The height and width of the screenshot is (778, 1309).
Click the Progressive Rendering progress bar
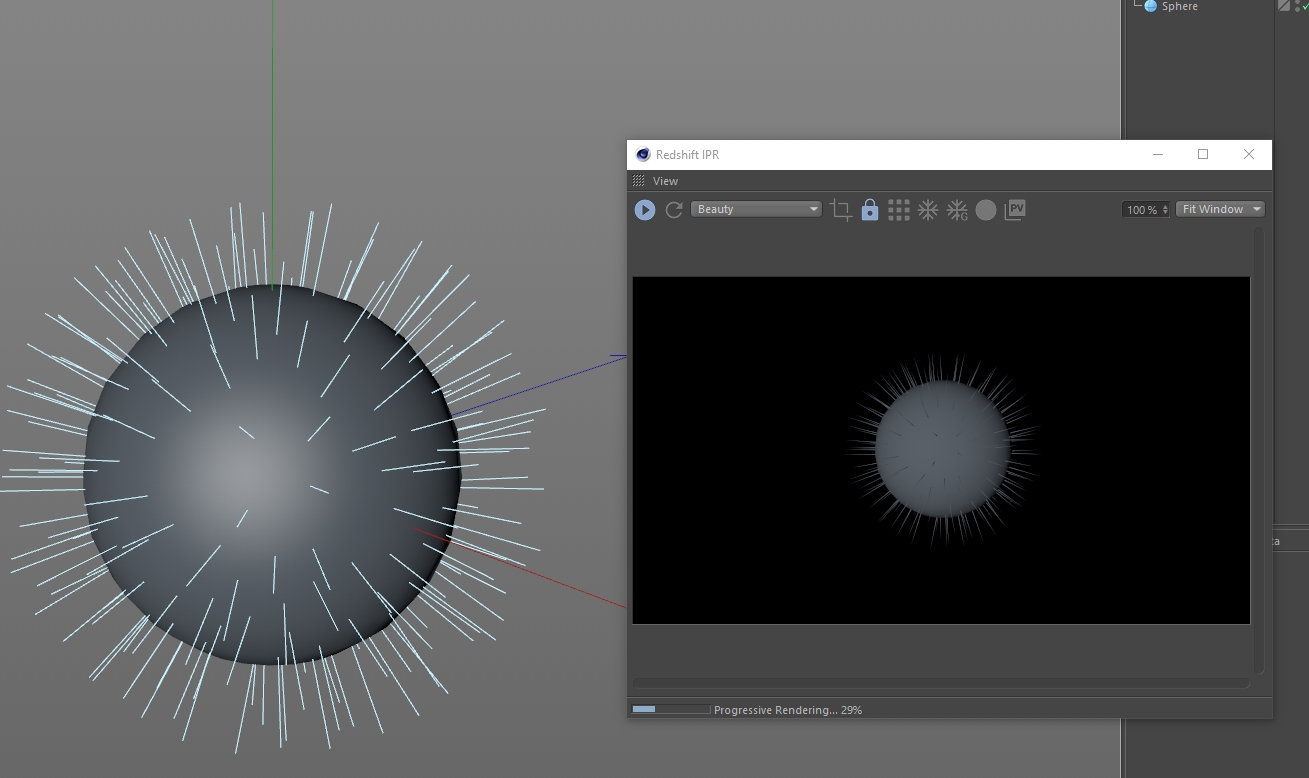tap(671, 710)
